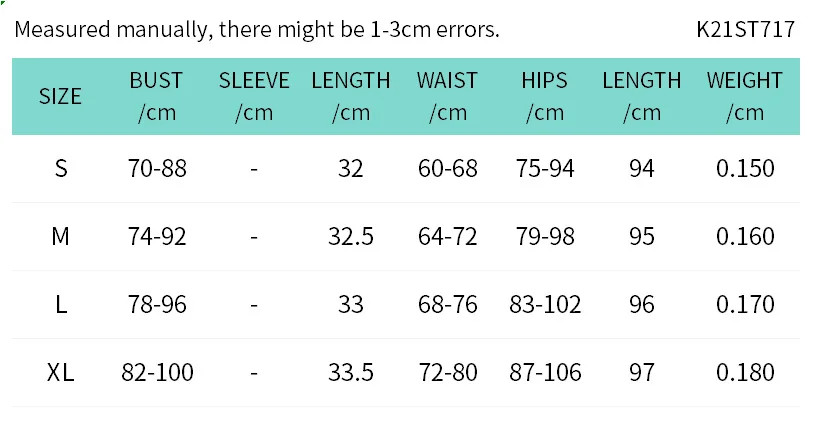Click the SLEEVE /cm column header

254,96
